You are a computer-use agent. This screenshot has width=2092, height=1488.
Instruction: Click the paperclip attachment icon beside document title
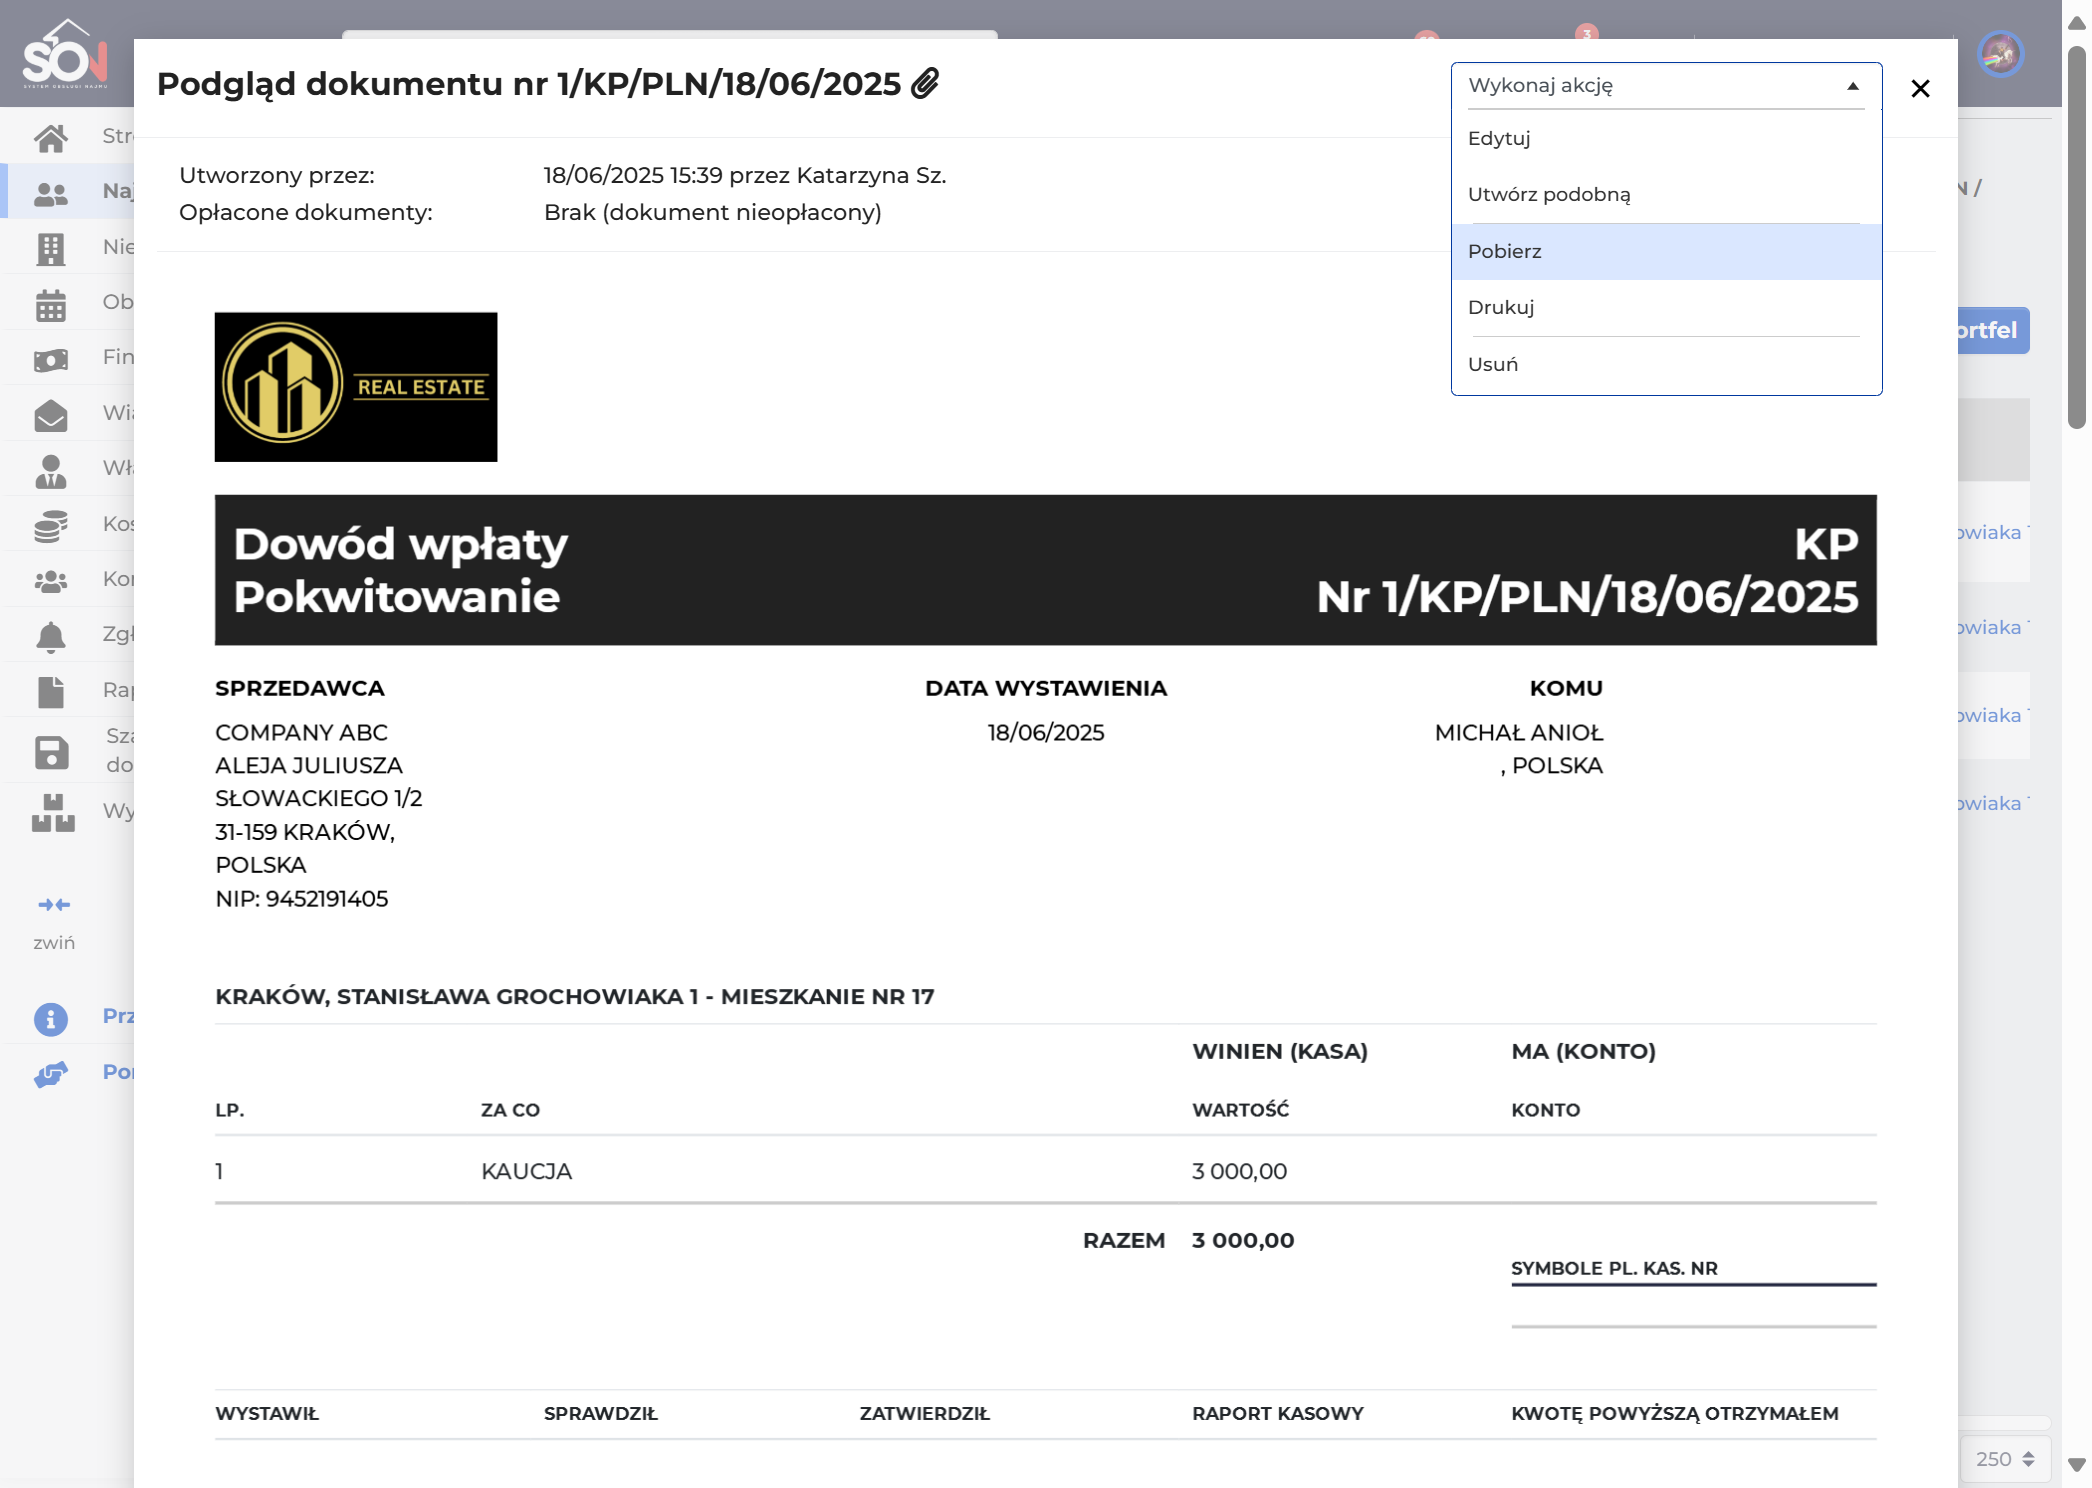925,83
